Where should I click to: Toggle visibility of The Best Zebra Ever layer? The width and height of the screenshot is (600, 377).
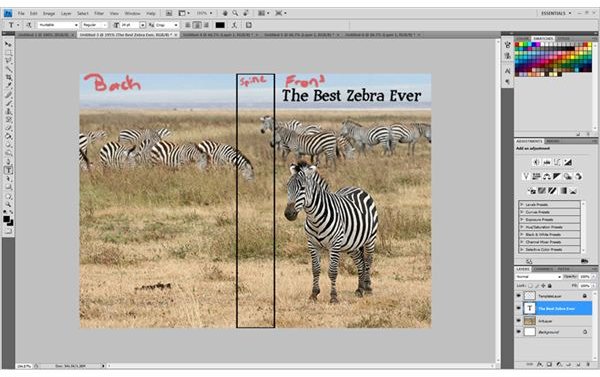518,308
